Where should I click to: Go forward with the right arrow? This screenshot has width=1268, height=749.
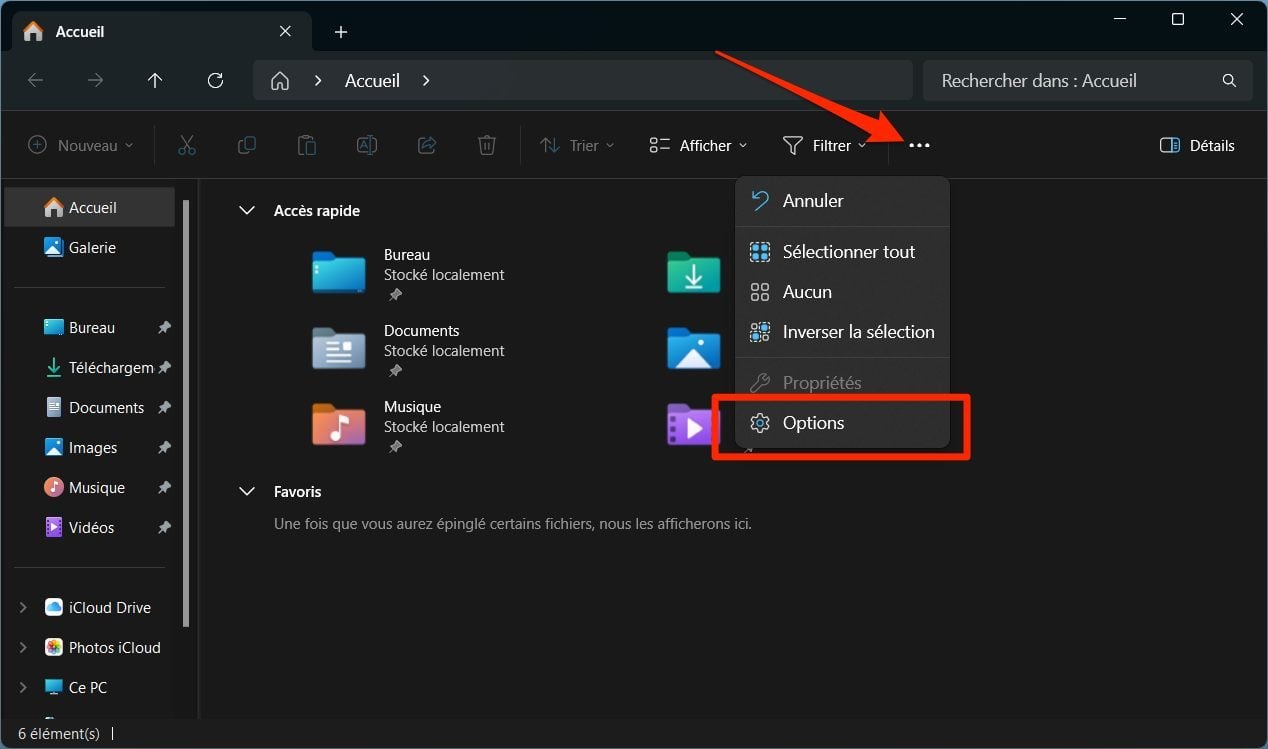point(96,81)
